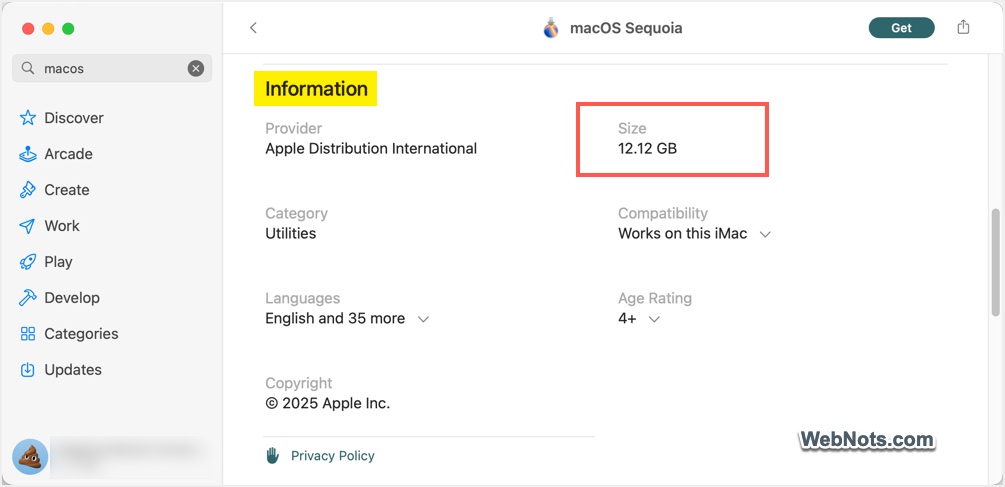Image resolution: width=1005 pixels, height=487 pixels.
Task: Click the Play rocket icon
Action: 28,261
